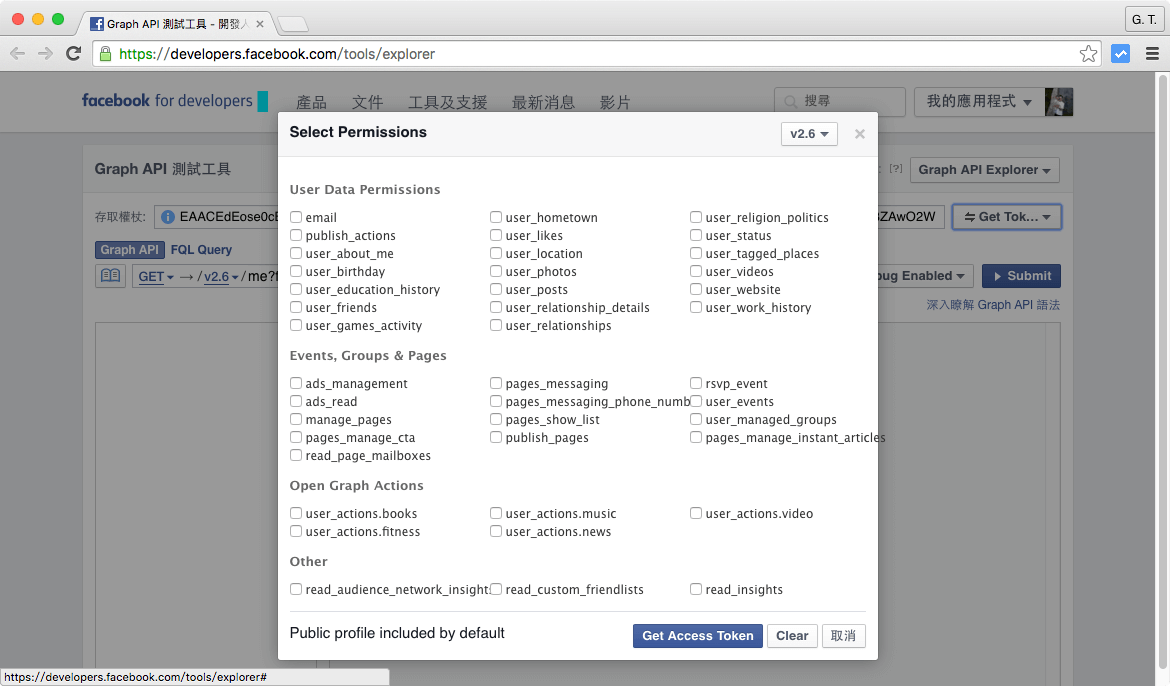Click the bookmark star icon in address bar
Viewport: 1170px width, 686px height.
[x=1088, y=54]
